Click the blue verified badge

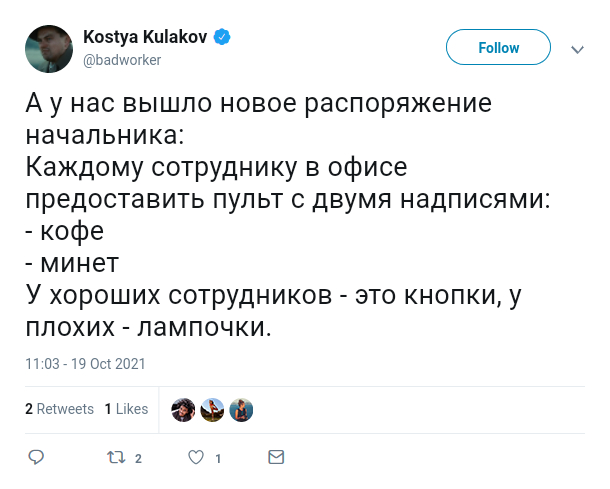click(223, 38)
